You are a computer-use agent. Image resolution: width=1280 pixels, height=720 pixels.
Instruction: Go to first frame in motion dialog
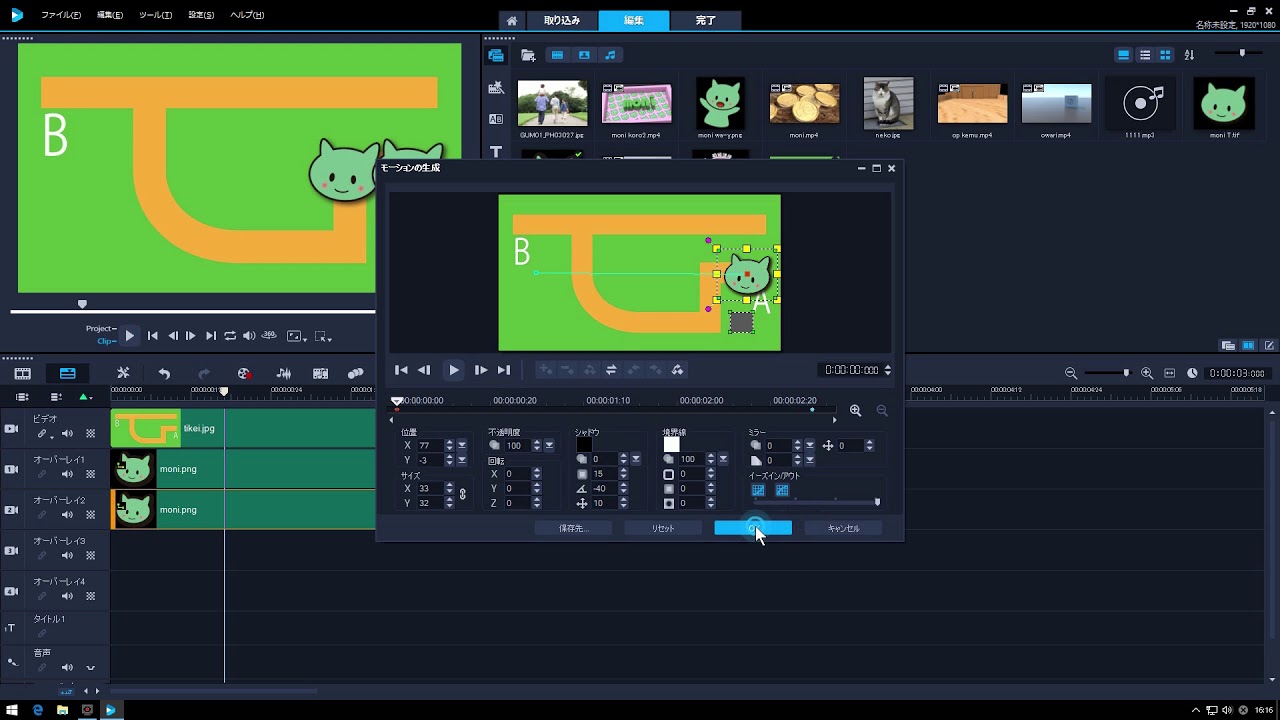pos(401,370)
